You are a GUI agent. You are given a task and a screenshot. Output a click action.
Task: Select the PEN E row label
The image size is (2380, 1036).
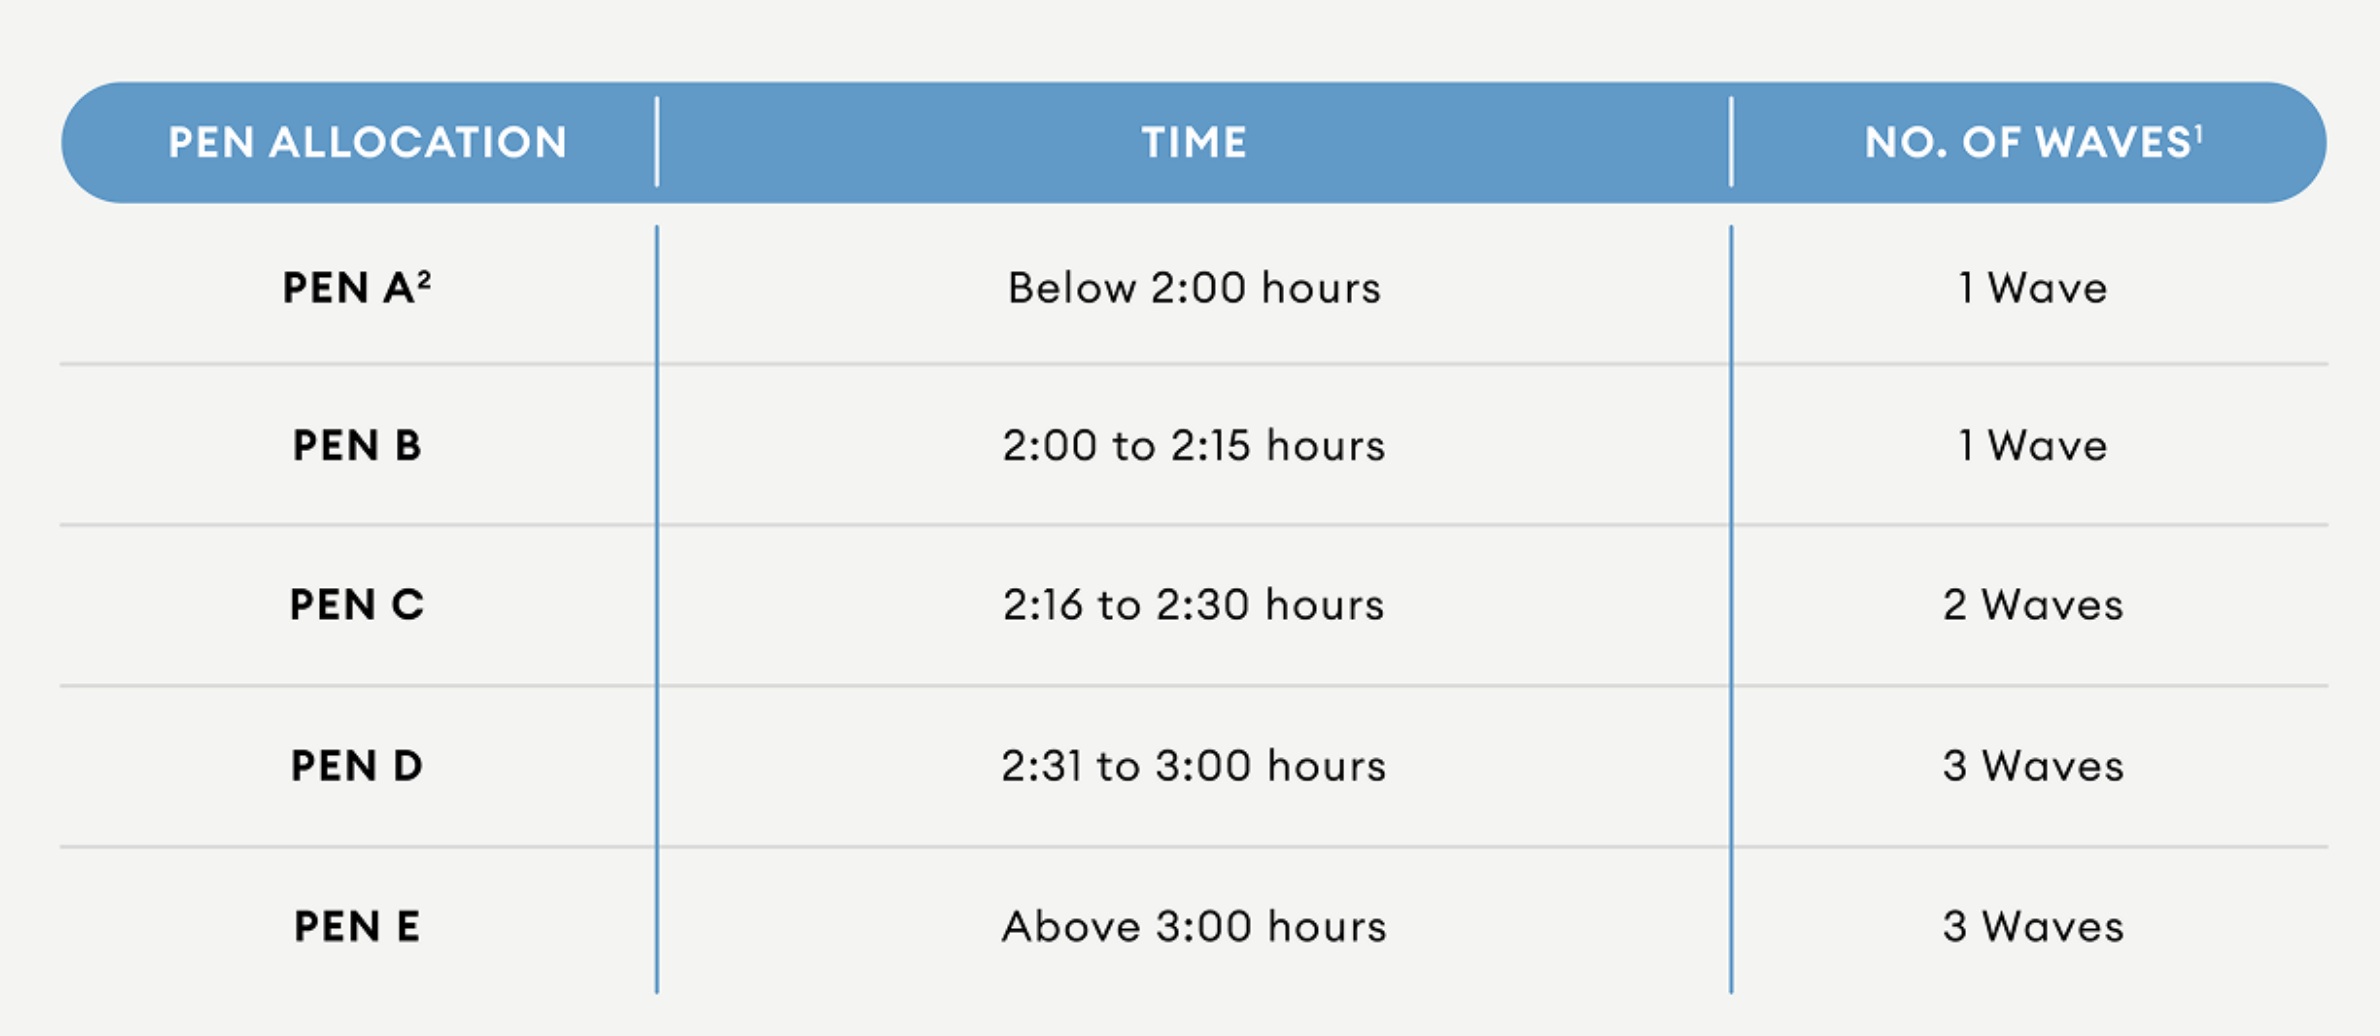[357, 927]
